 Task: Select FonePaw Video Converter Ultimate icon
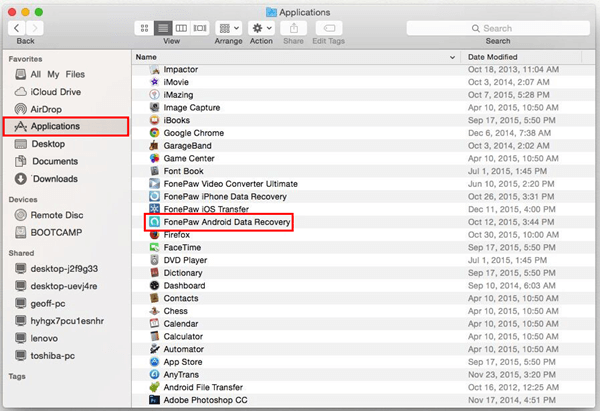(x=154, y=184)
